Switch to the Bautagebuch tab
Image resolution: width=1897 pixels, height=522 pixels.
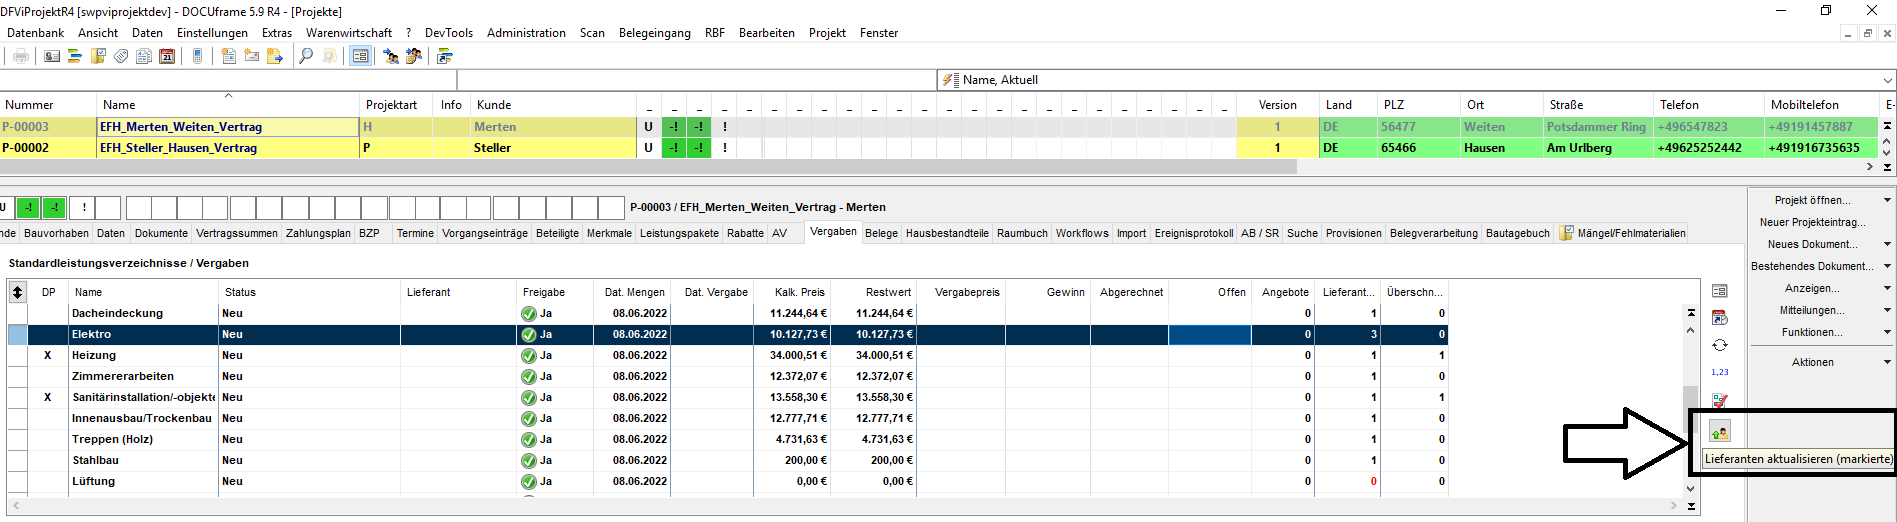pyautogui.click(x=1517, y=233)
